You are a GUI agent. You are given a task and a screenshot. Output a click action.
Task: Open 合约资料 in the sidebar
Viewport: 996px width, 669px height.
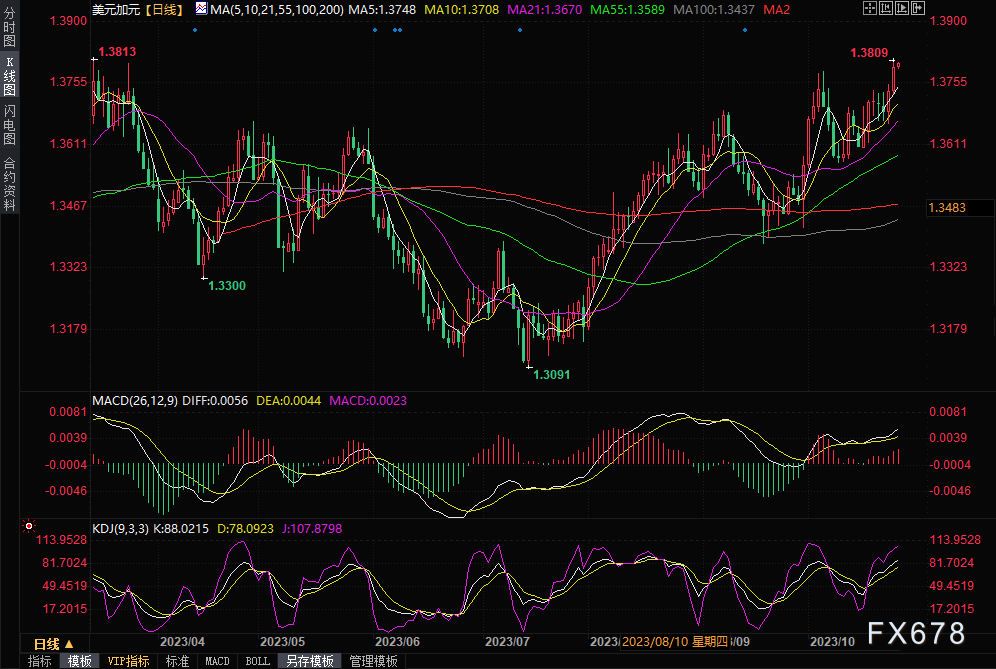click(x=10, y=184)
